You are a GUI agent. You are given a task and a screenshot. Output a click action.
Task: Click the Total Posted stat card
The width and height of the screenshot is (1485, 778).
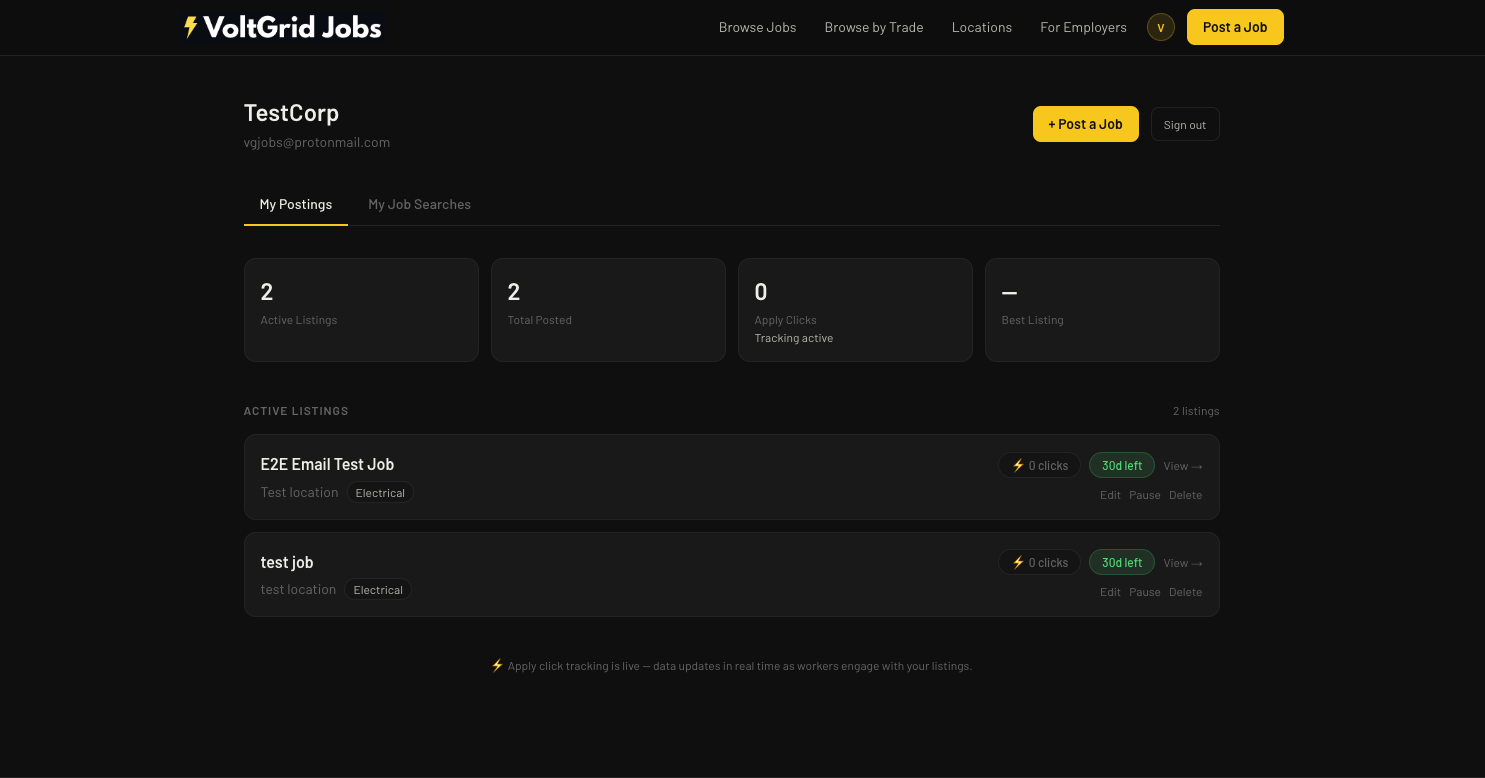(608, 310)
